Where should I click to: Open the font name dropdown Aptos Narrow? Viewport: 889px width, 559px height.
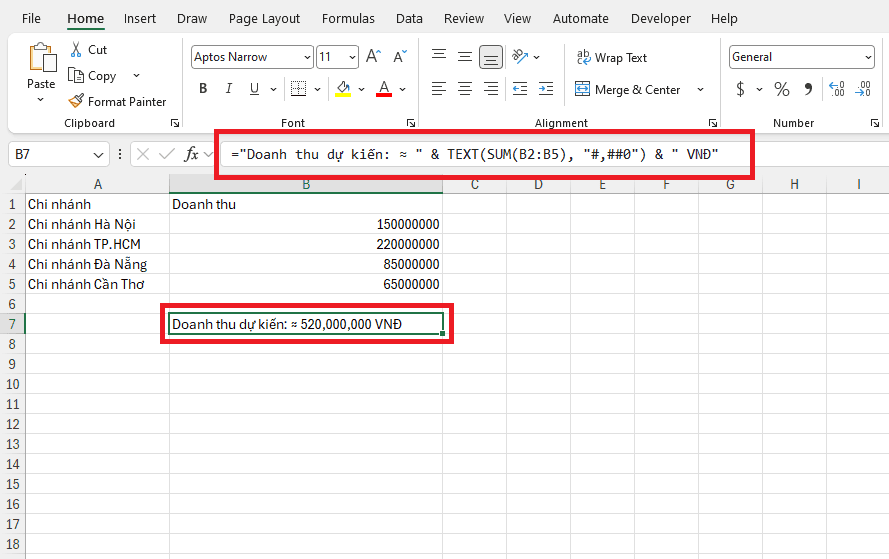point(307,57)
